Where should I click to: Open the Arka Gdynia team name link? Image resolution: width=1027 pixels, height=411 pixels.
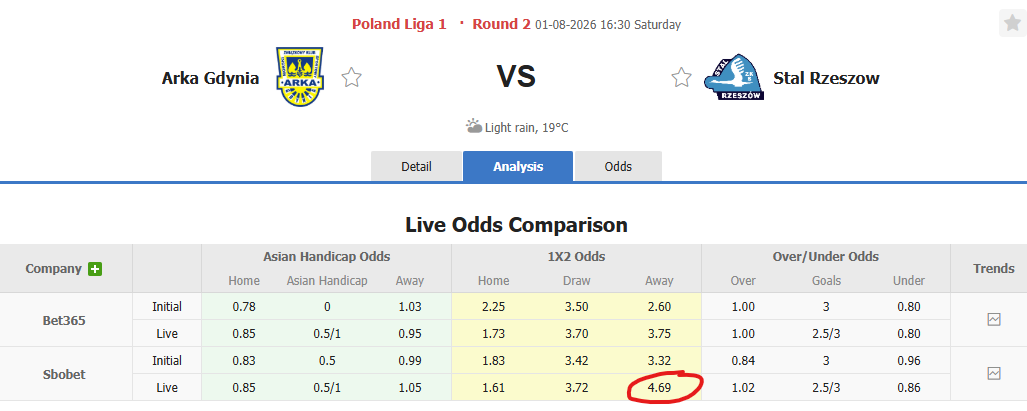click(x=210, y=79)
